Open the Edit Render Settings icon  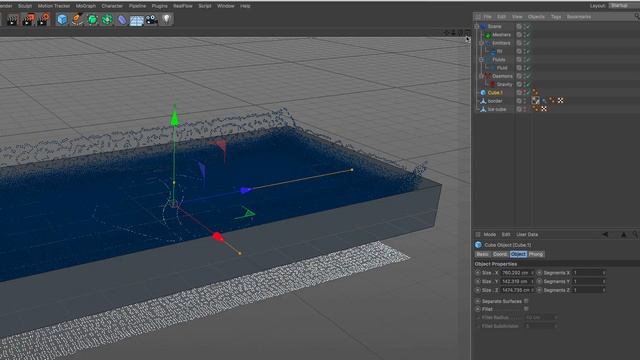[x=43, y=20]
